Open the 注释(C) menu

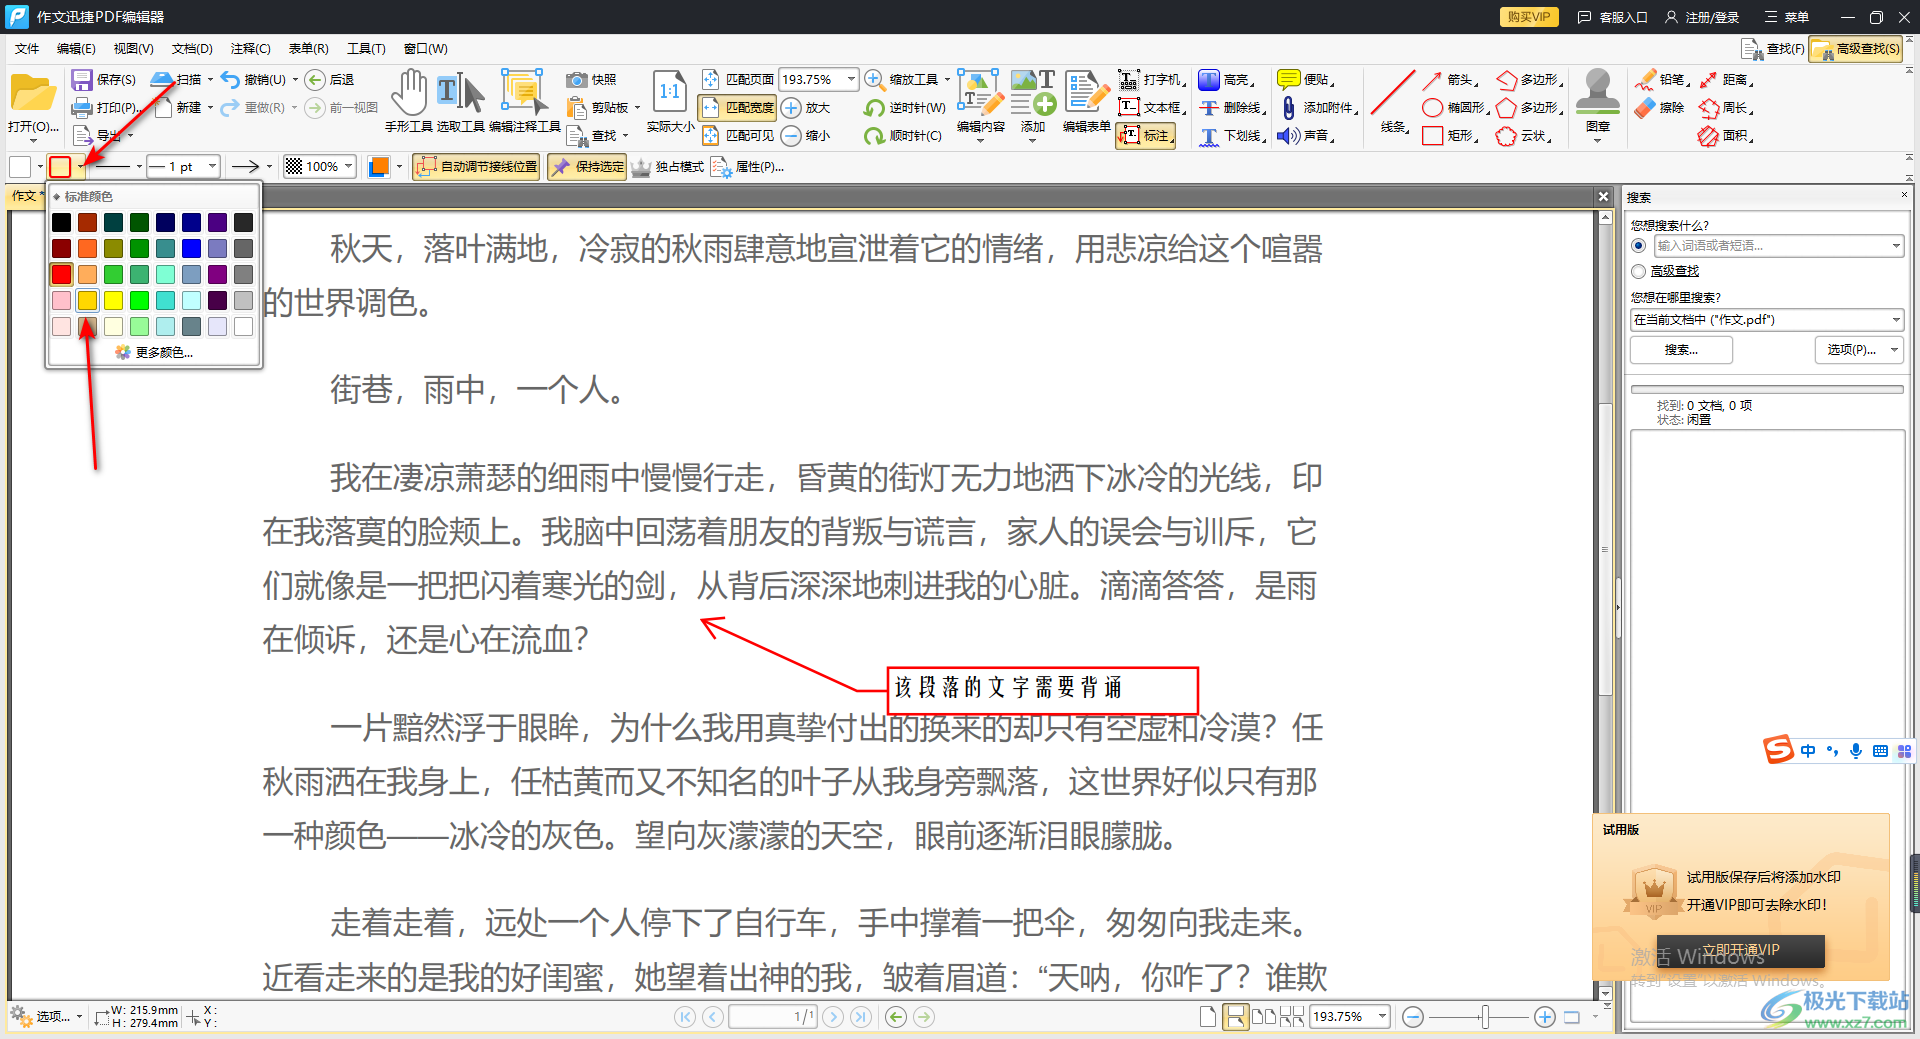pos(250,48)
